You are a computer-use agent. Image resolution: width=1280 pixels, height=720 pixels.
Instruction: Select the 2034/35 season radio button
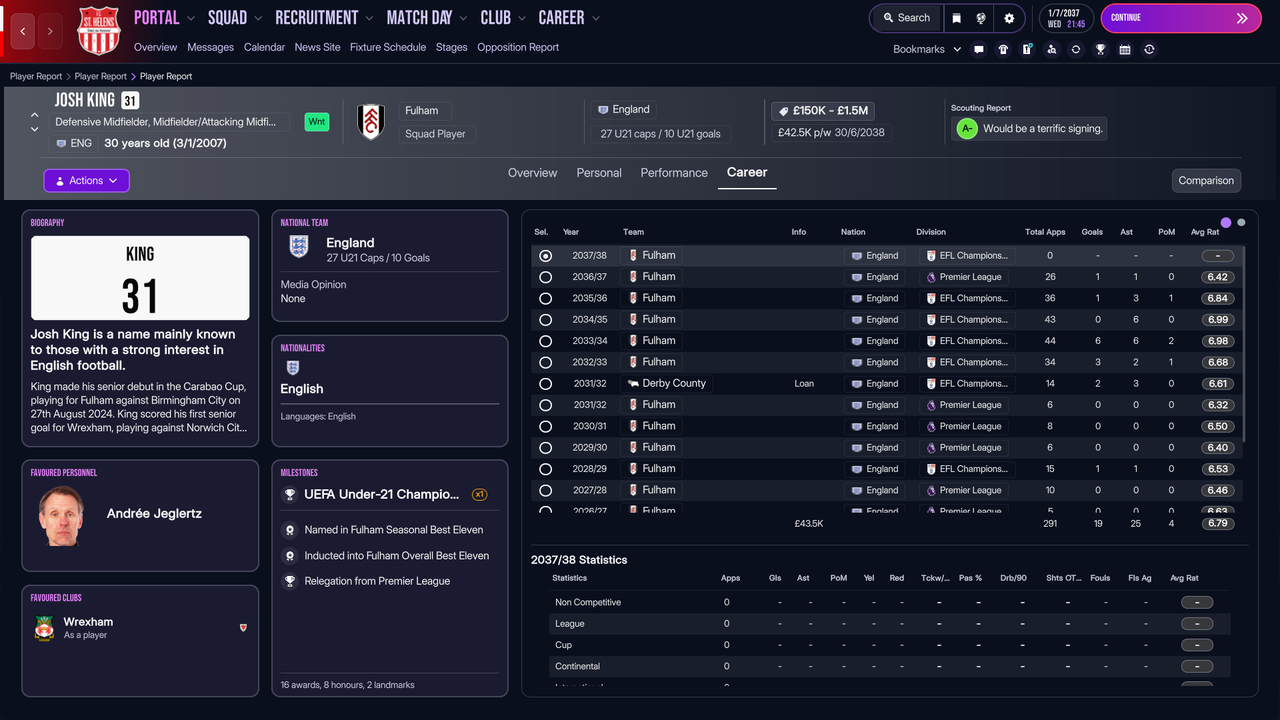click(x=545, y=320)
